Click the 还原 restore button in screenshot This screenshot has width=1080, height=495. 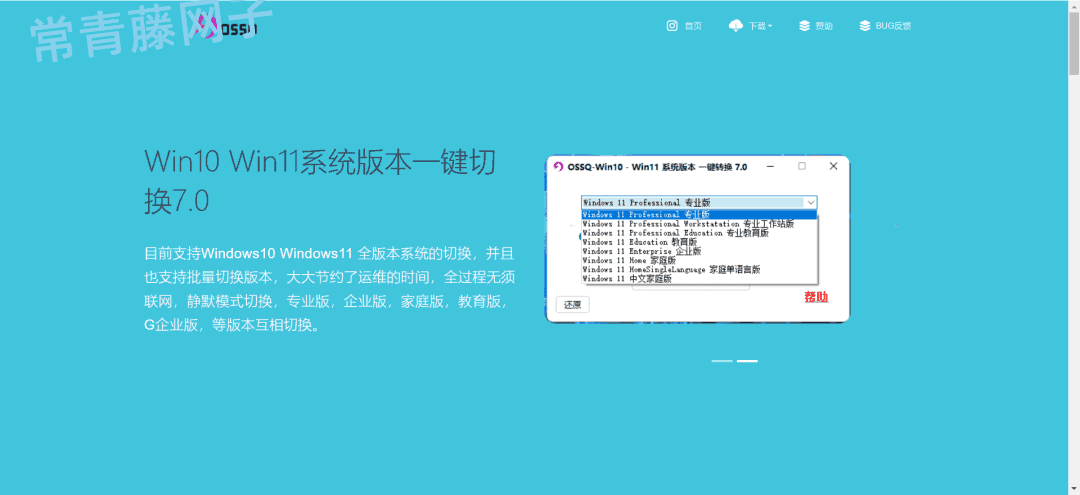[x=572, y=304]
